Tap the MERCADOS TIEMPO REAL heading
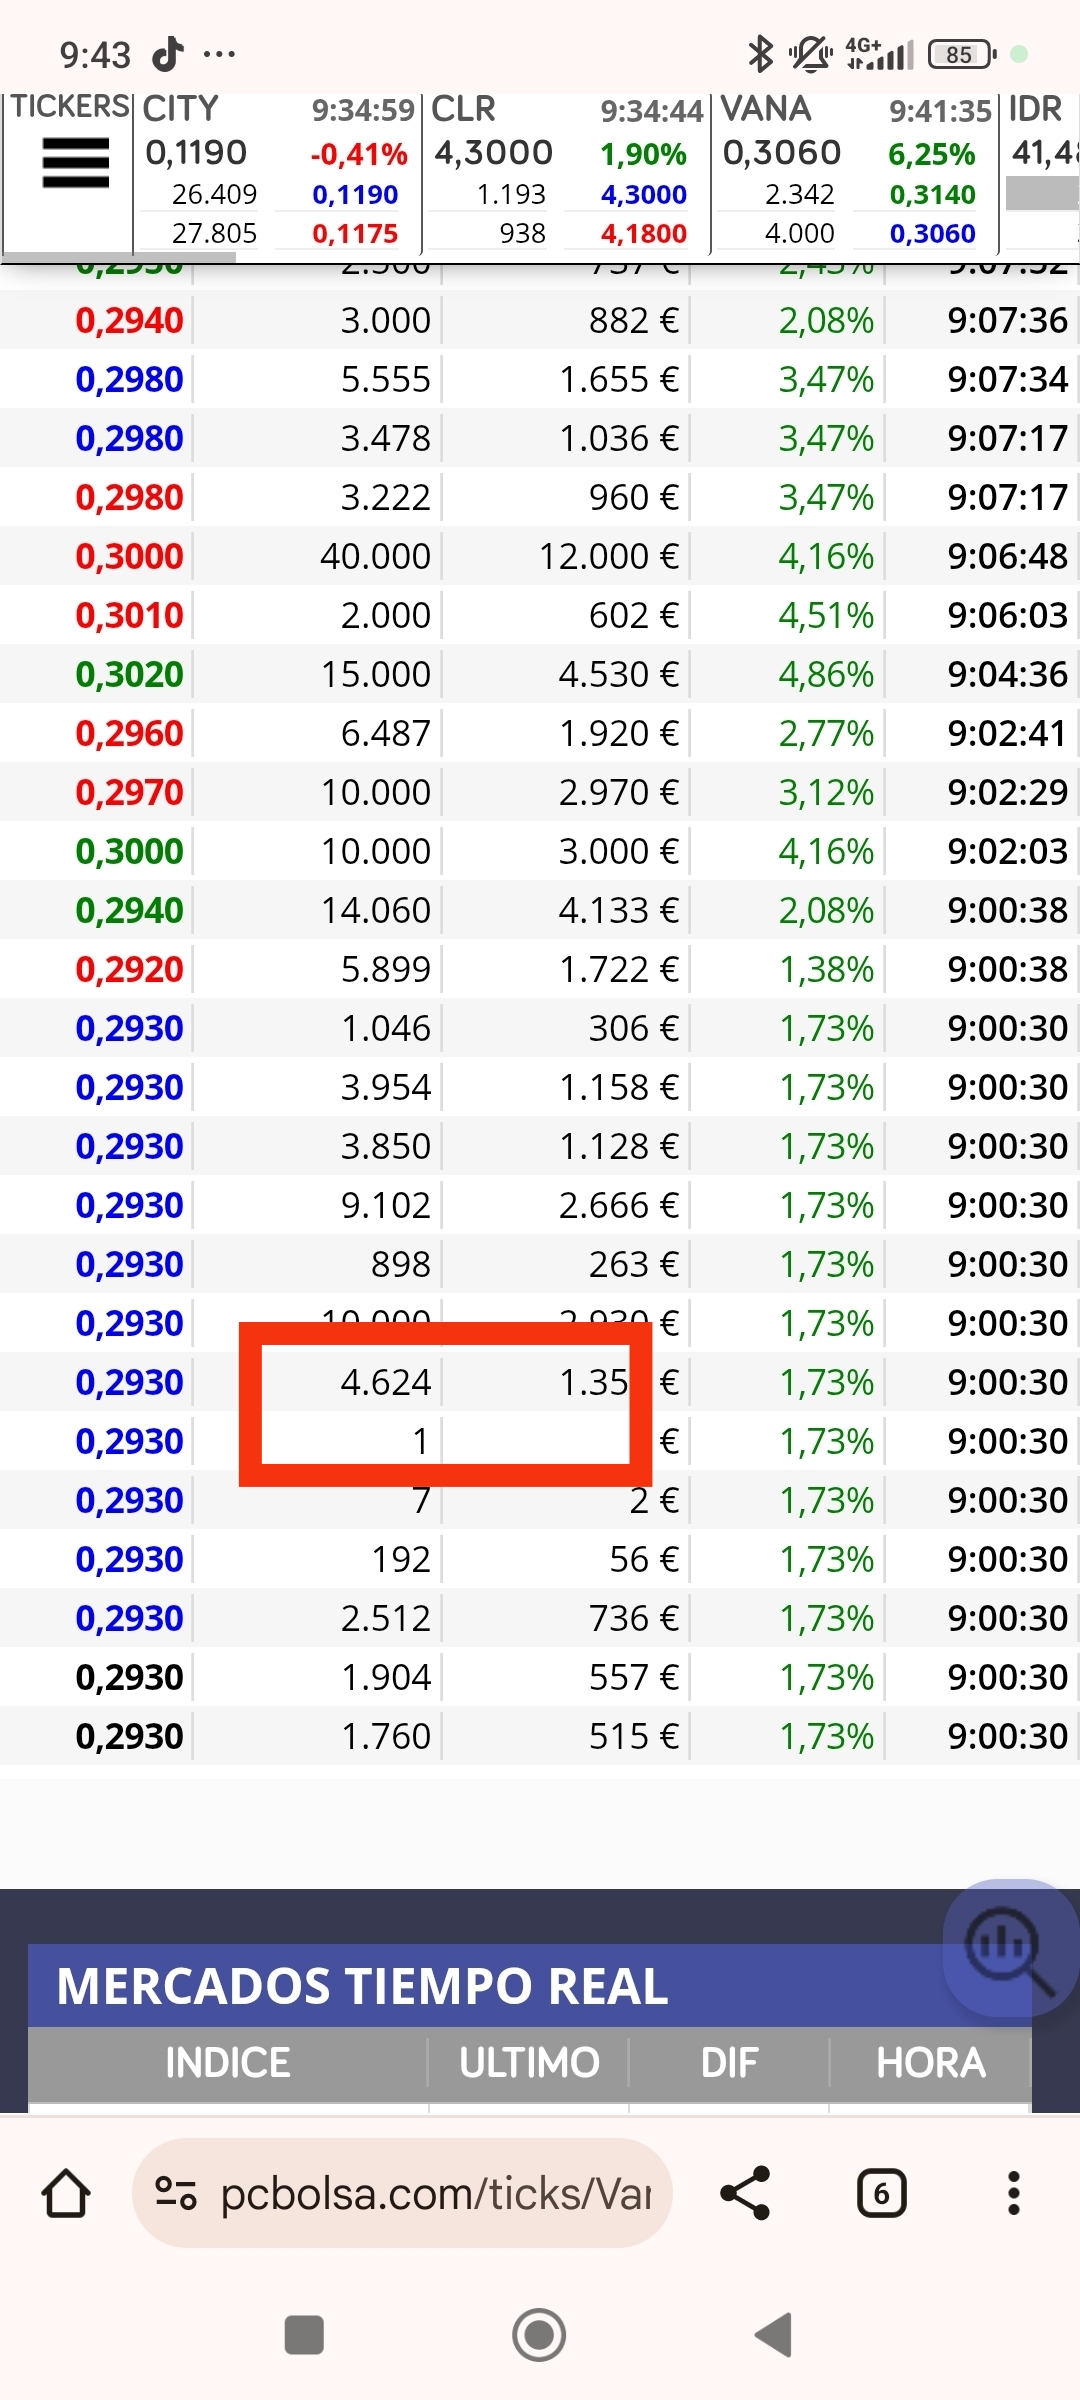The height and width of the screenshot is (2400, 1080). point(362,1986)
